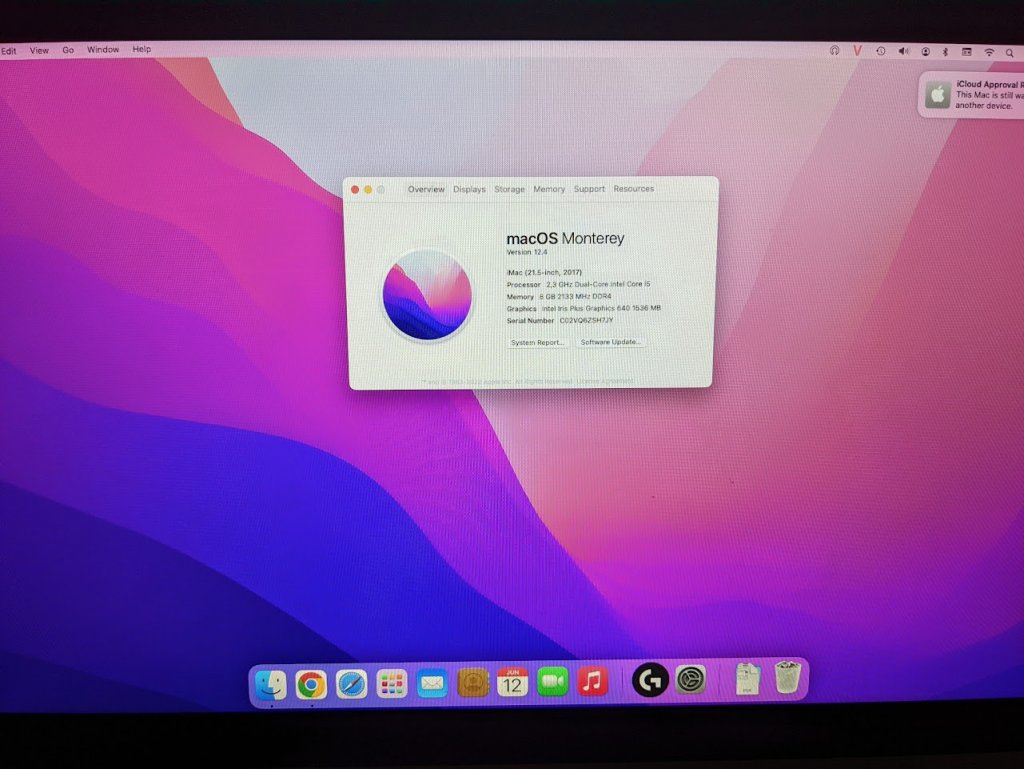Close the About This Mac window
The height and width of the screenshot is (769, 1024).
355,189
